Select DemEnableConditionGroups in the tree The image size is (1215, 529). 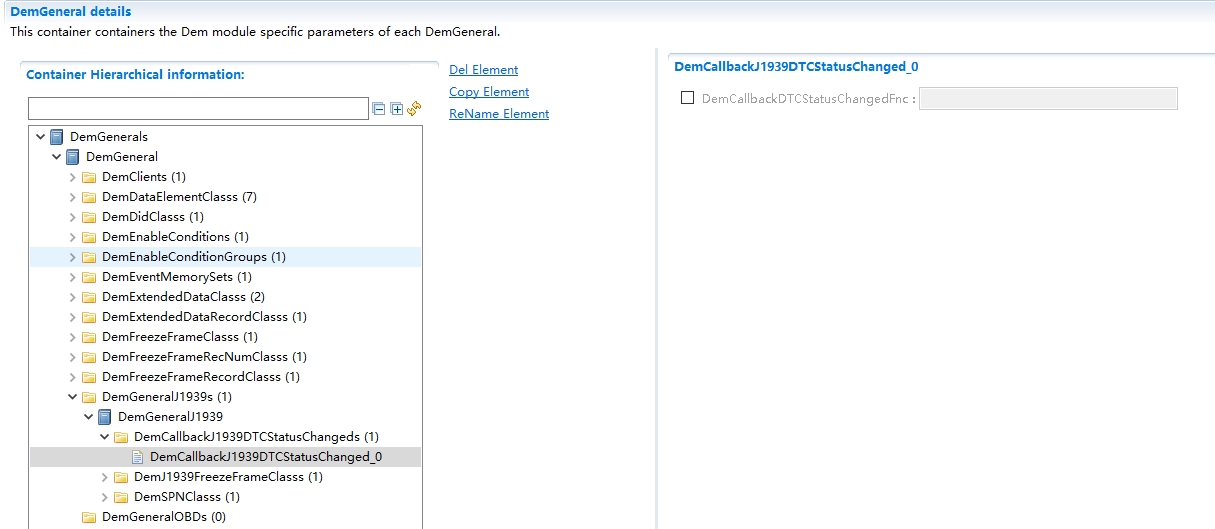point(184,257)
